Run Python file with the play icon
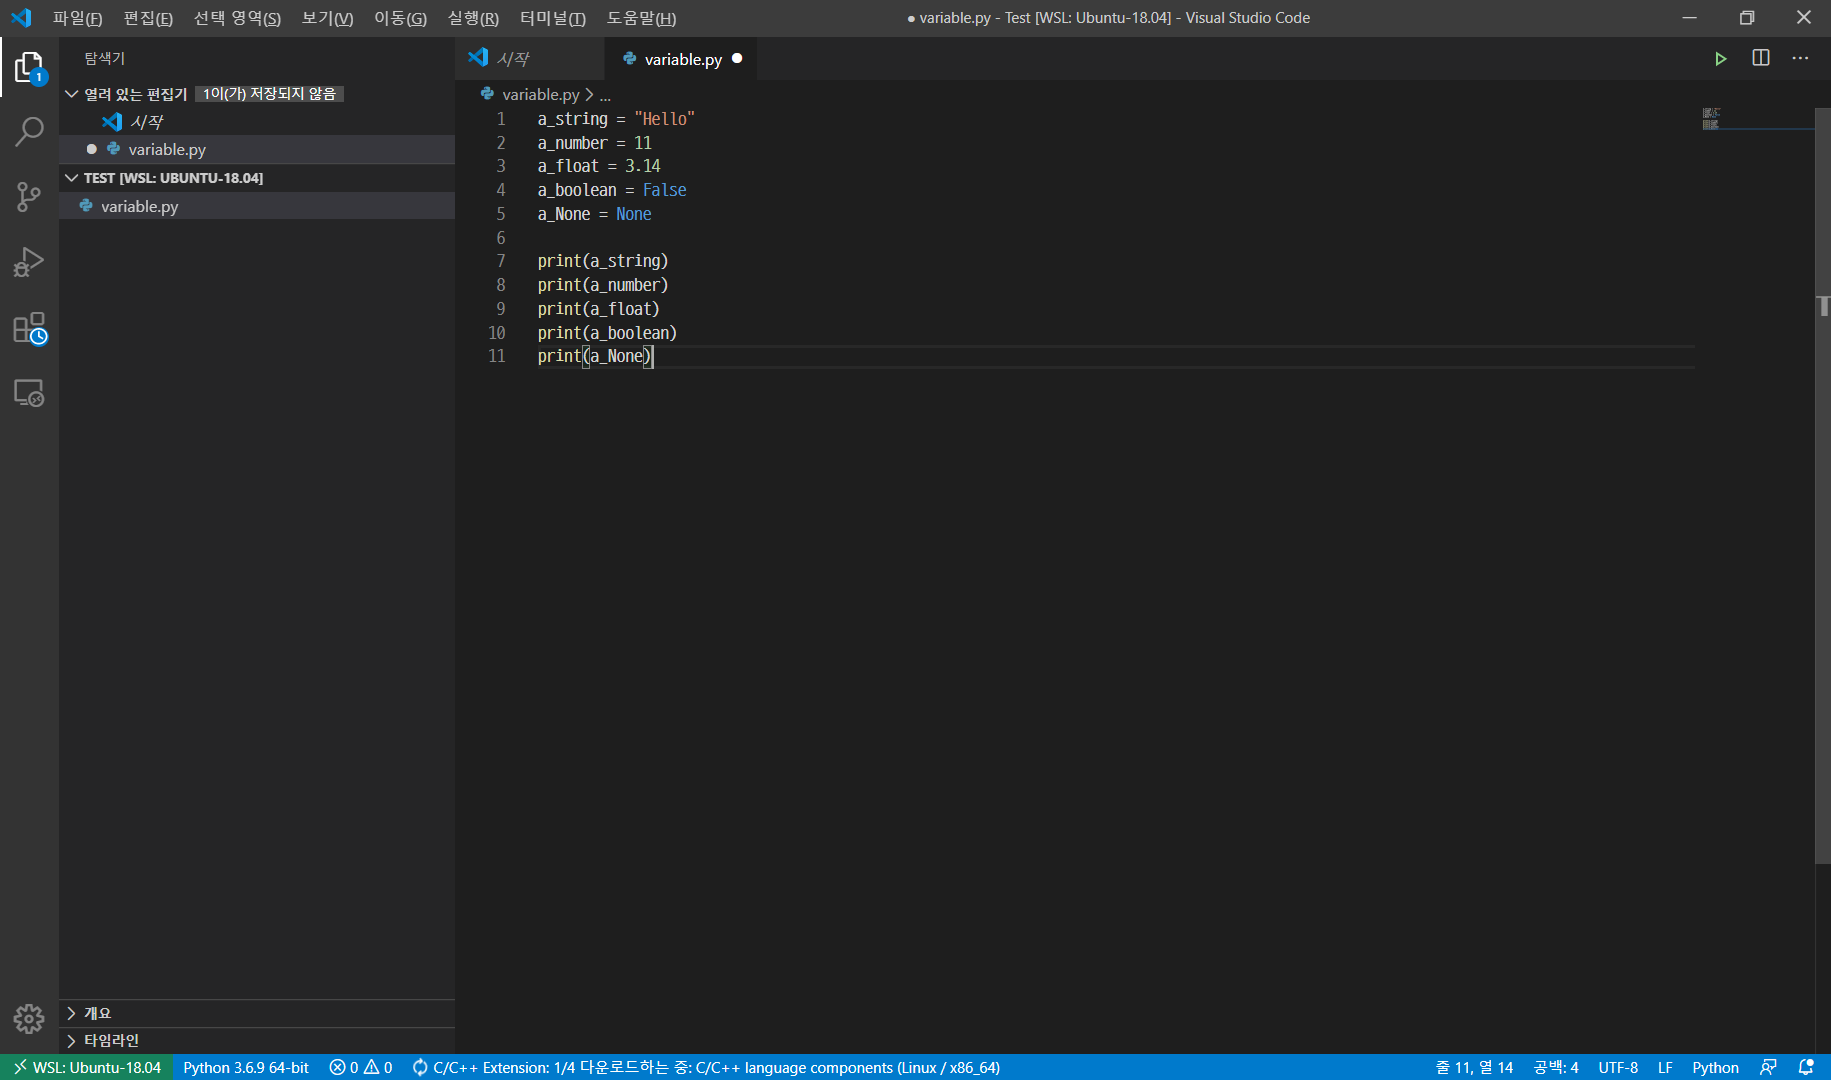 tap(1720, 59)
